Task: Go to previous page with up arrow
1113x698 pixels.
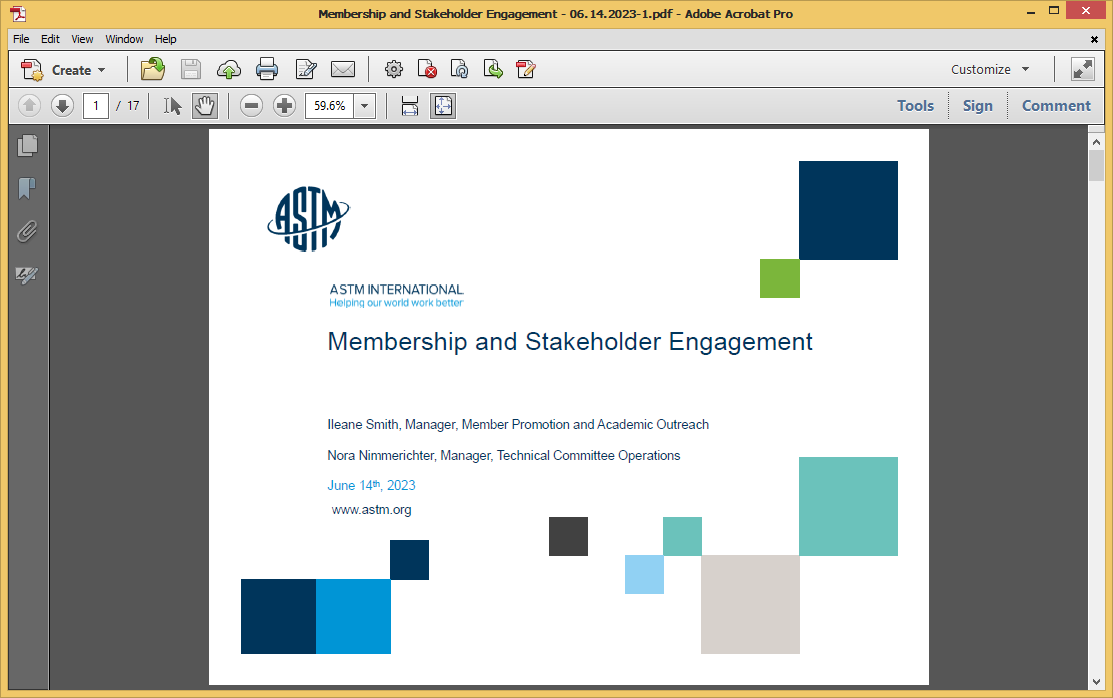Action: point(29,106)
